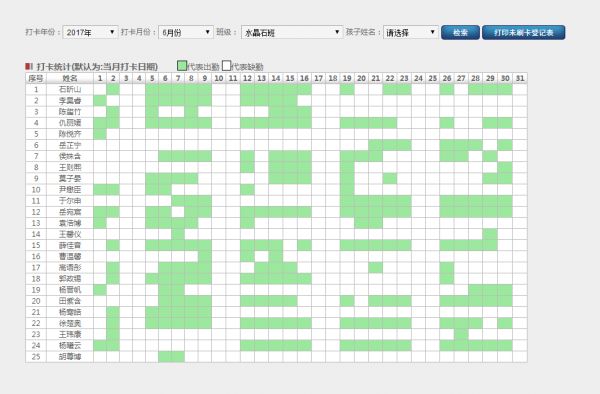Click the day 2 cell in row 24
The height and width of the screenshot is (394, 600).
(113, 345)
